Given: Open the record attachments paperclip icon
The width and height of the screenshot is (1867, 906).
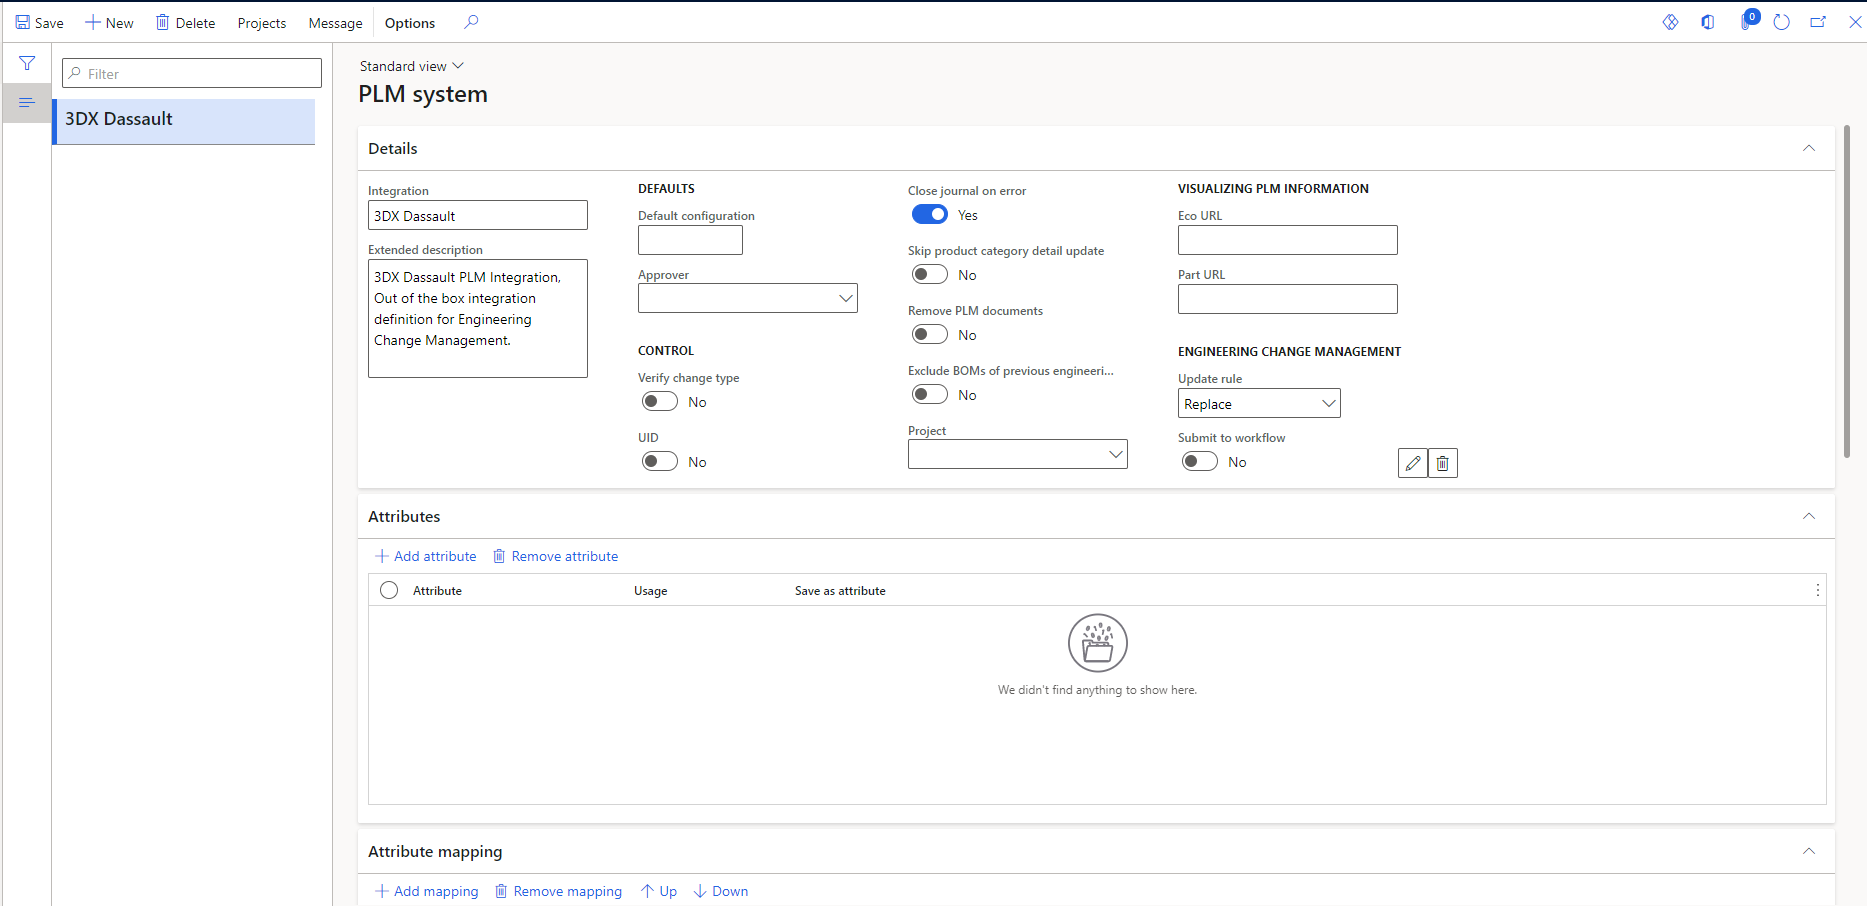Looking at the screenshot, I should click(1745, 22).
